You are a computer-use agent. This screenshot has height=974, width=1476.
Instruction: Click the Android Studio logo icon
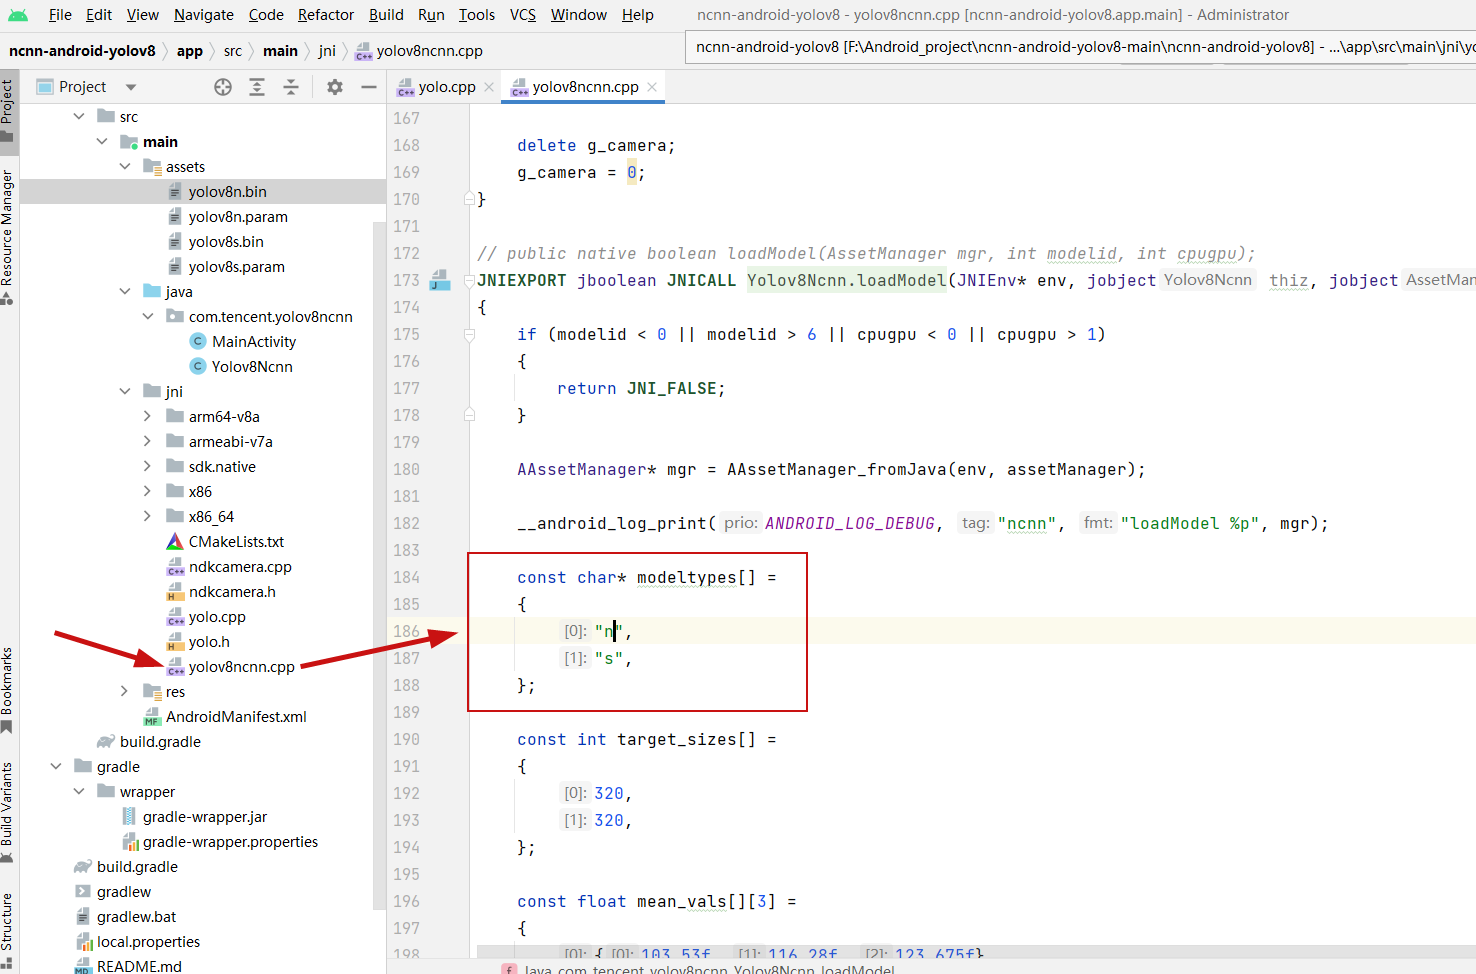click(x=18, y=15)
